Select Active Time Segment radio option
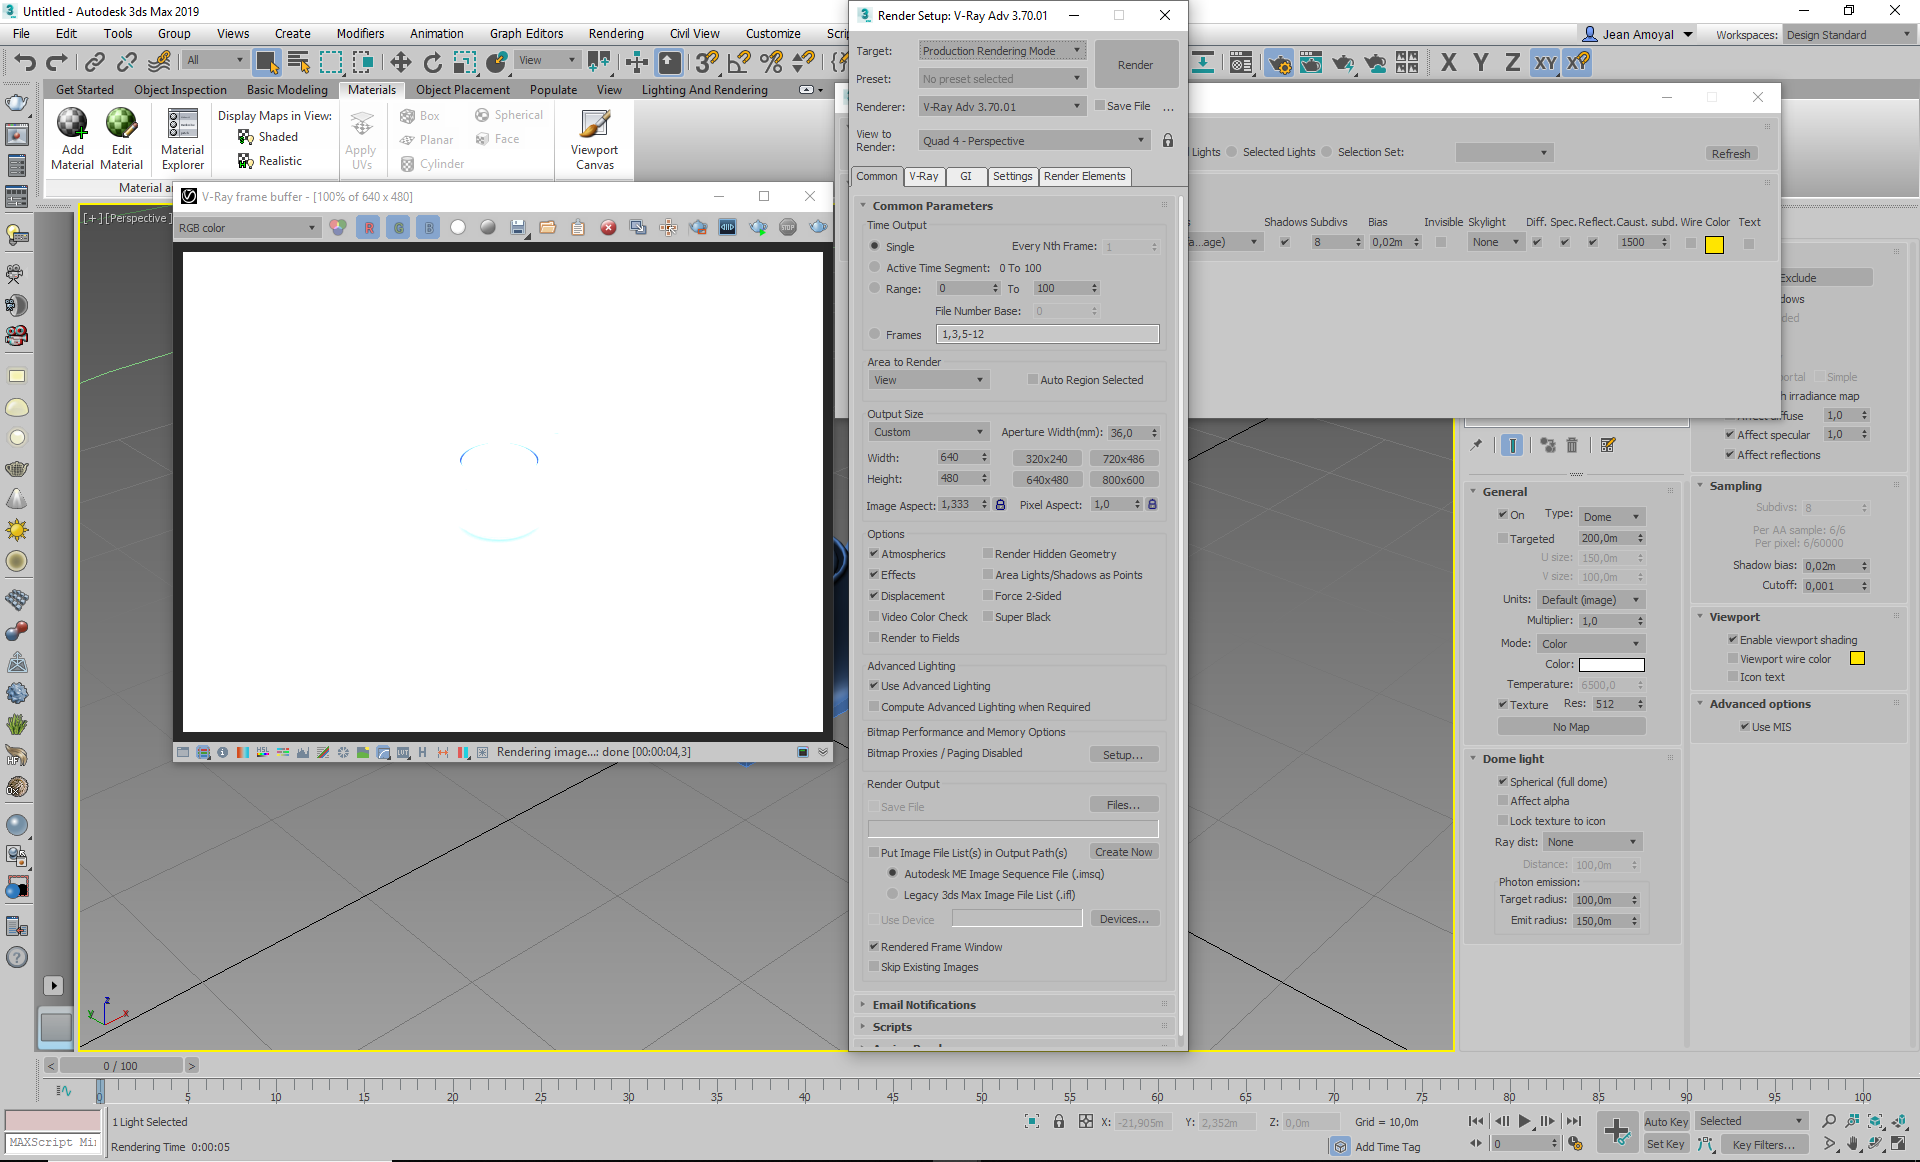The width and height of the screenshot is (1920, 1162). [875, 267]
